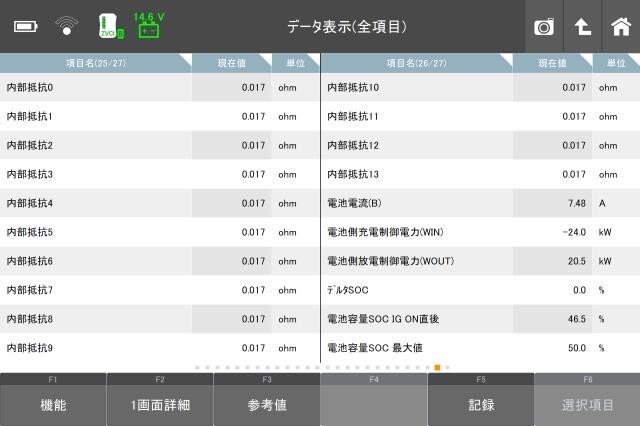Select the 内部抵抗13 row
Image resolution: width=640 pixels, height=426 pixels.
480,174
